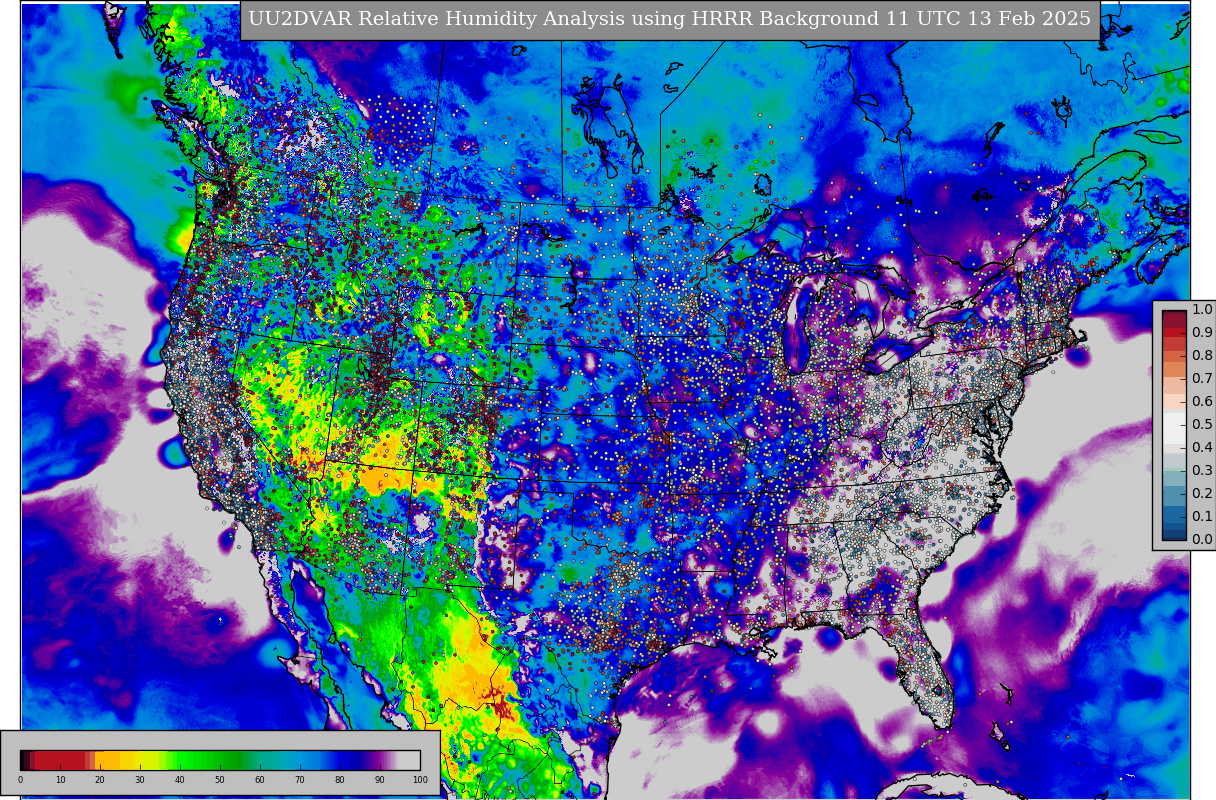This screenshot has height=800, width=1216.
Task: Click the 0.8 label on right colorbar
Action: point(1202,355)
